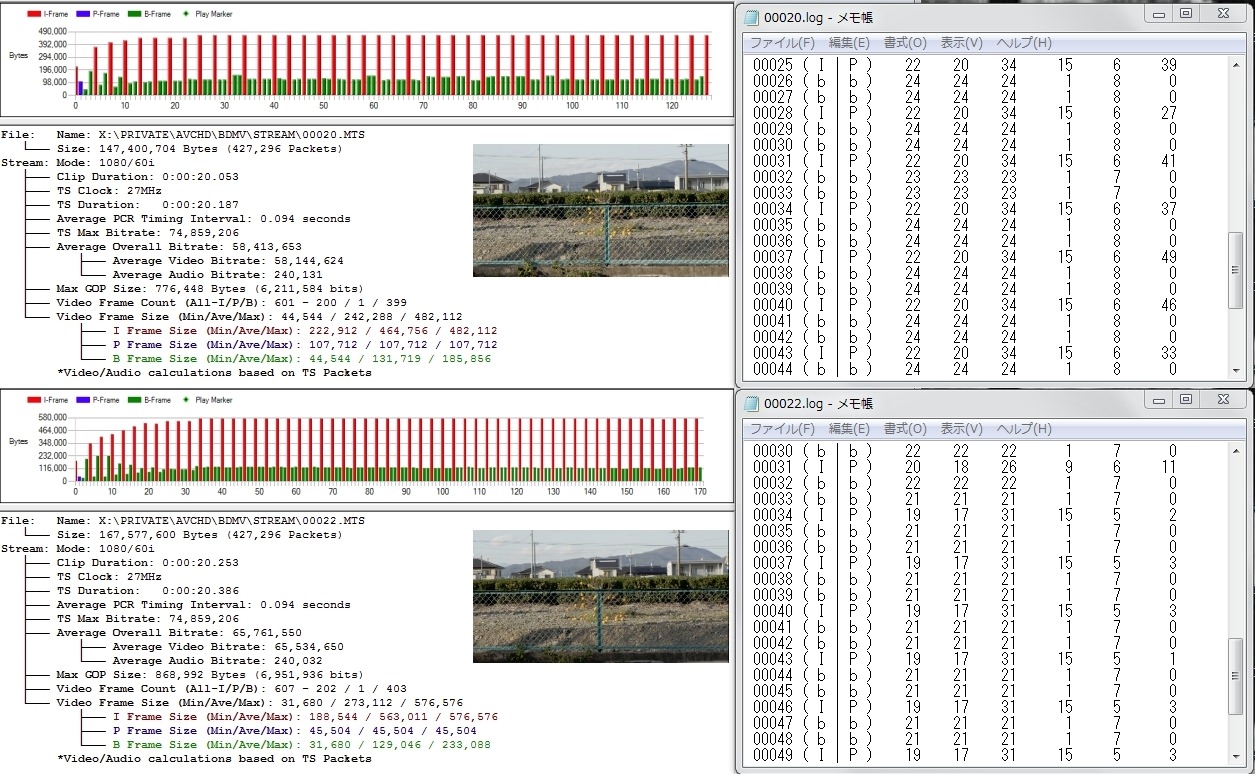Open ヘルプ(H) menu in the 00020.log window

click(x=1023, y=43)
